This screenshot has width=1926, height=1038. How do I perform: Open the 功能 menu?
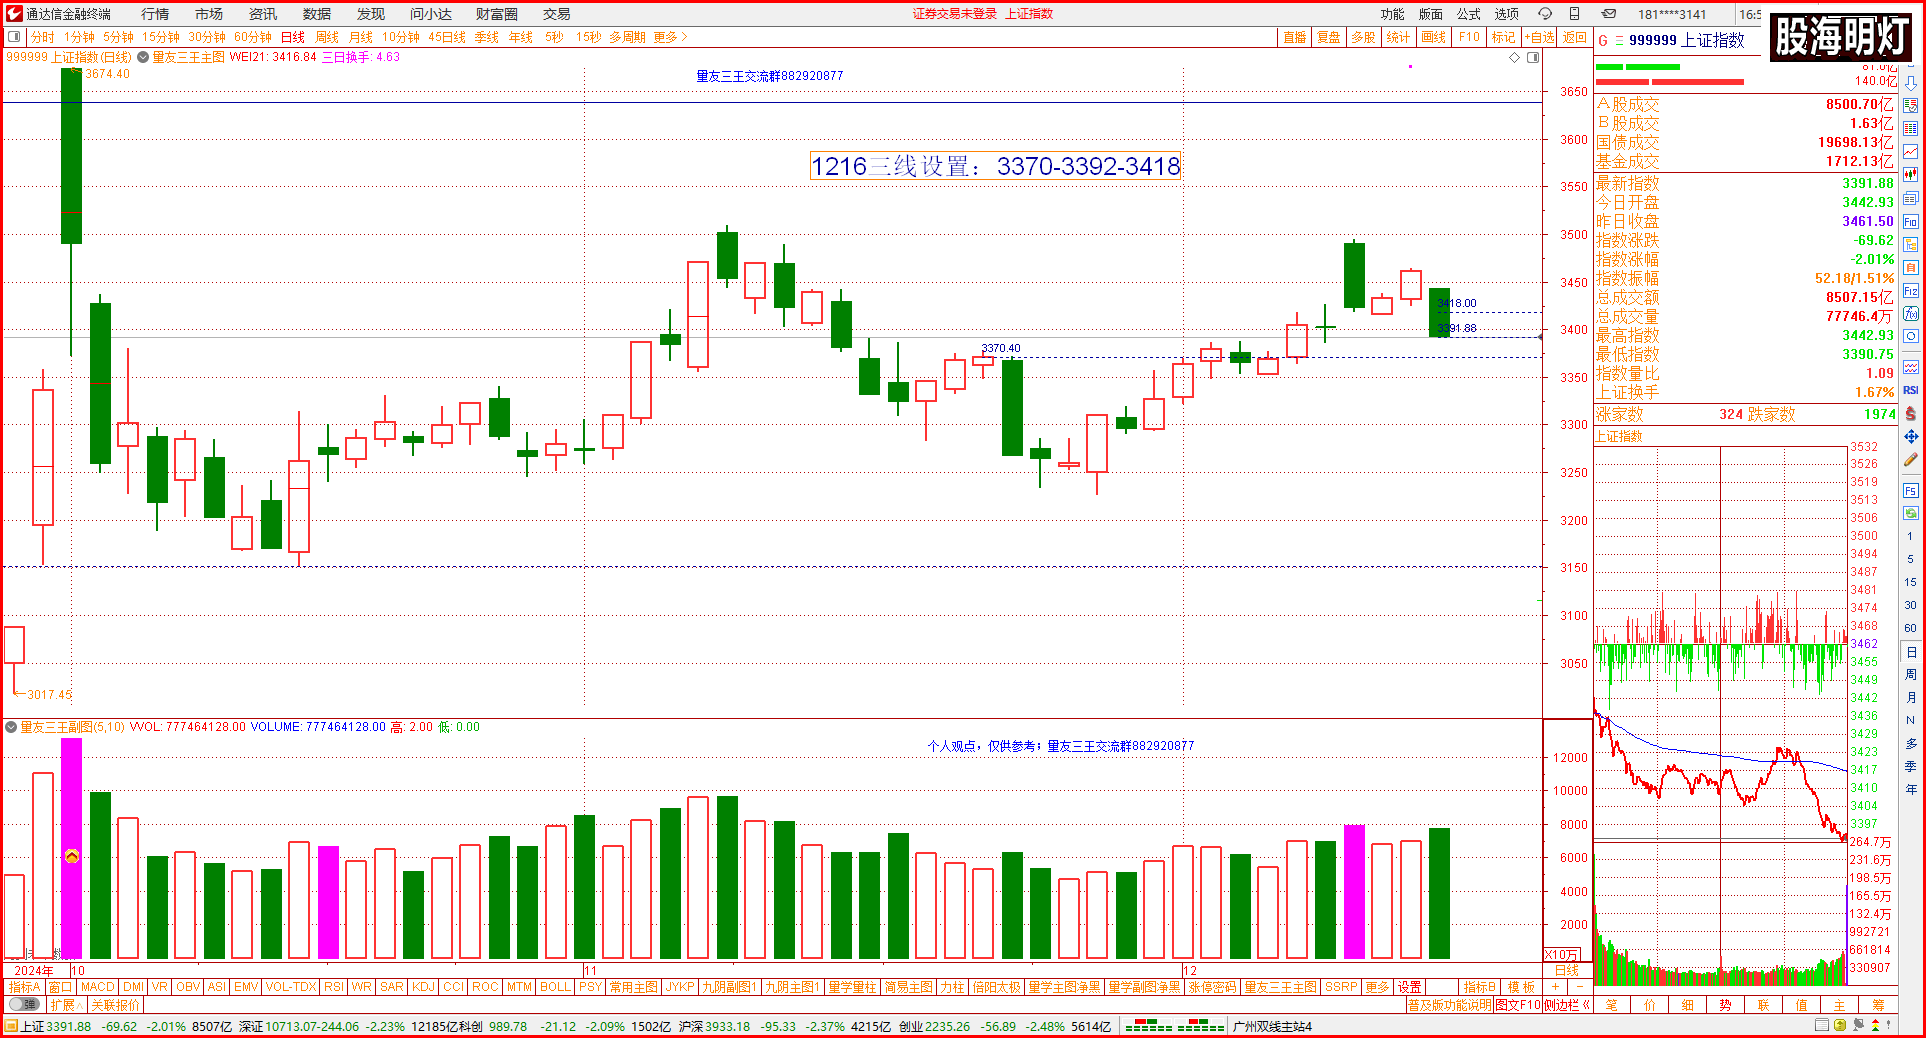[x=1392, y=14]
